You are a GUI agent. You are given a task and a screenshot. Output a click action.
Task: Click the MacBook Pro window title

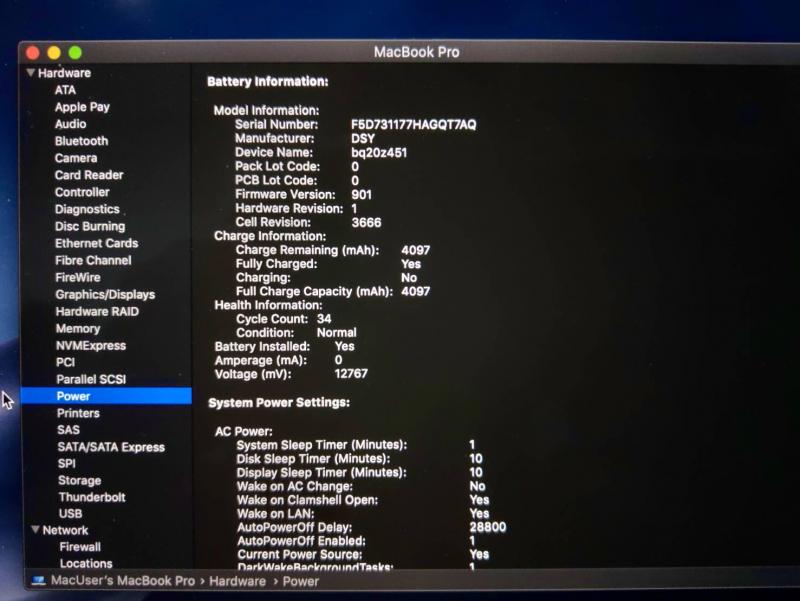pos(416,52)
